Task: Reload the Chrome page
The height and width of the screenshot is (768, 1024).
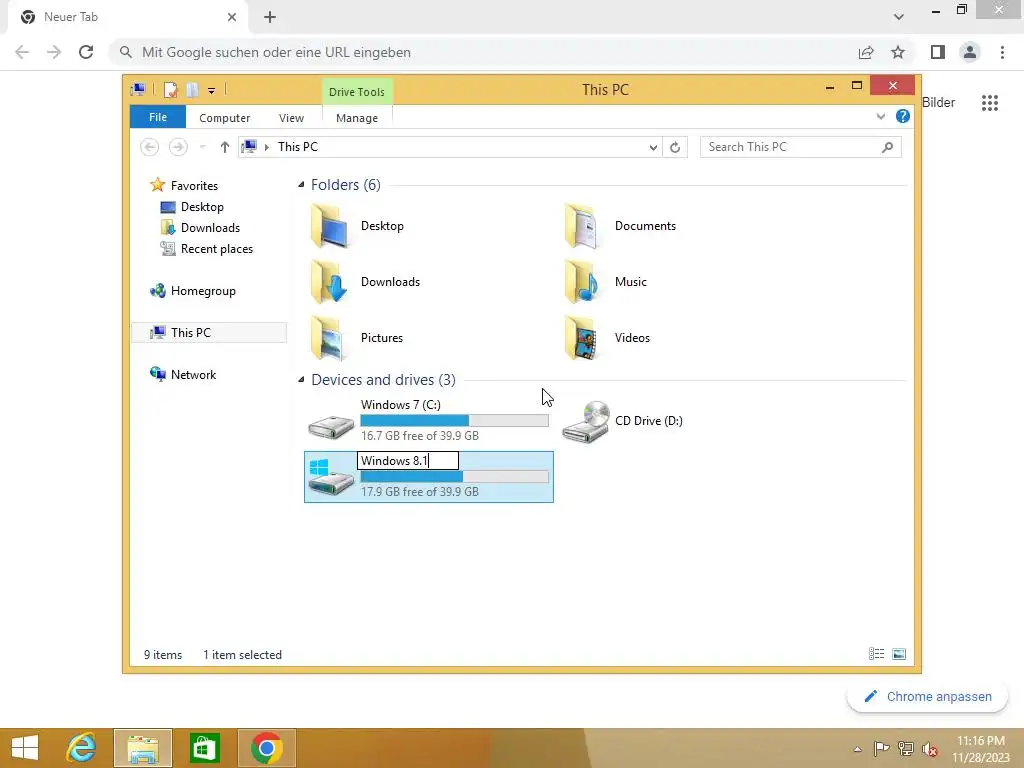Action: 86,52
